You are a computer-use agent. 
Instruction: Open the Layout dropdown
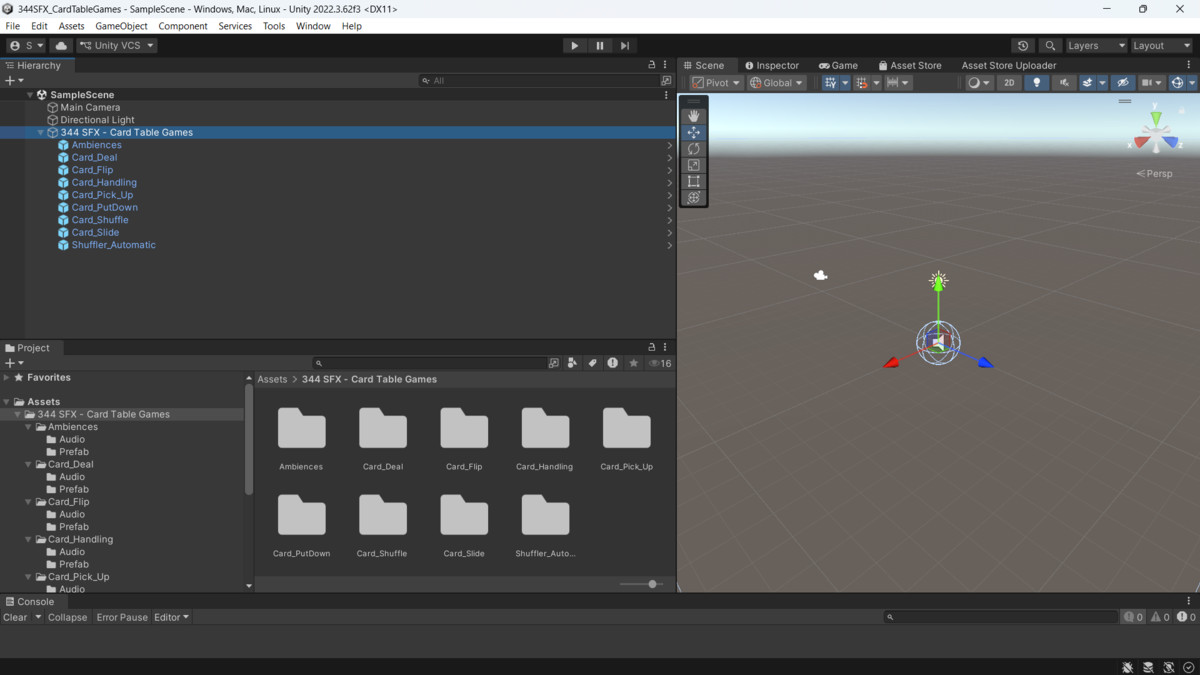(x=1161, y=45)
